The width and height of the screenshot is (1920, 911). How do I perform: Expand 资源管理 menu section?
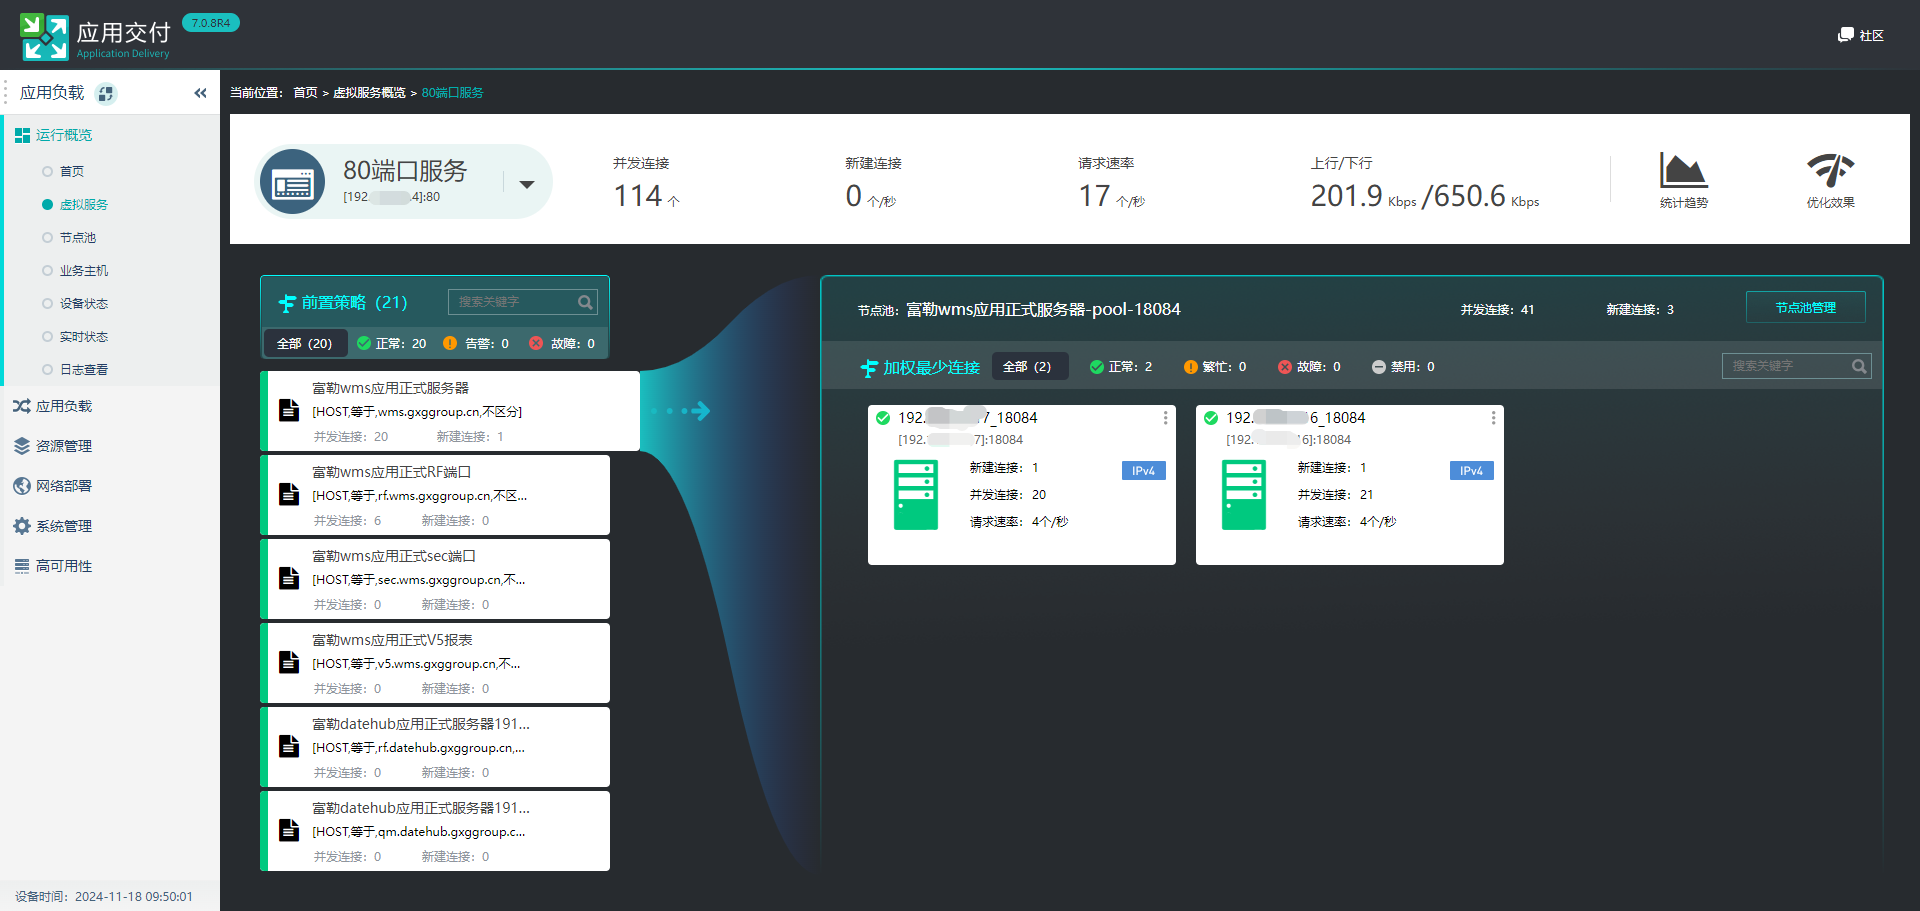pyautogui.click(x=64, y=446)
